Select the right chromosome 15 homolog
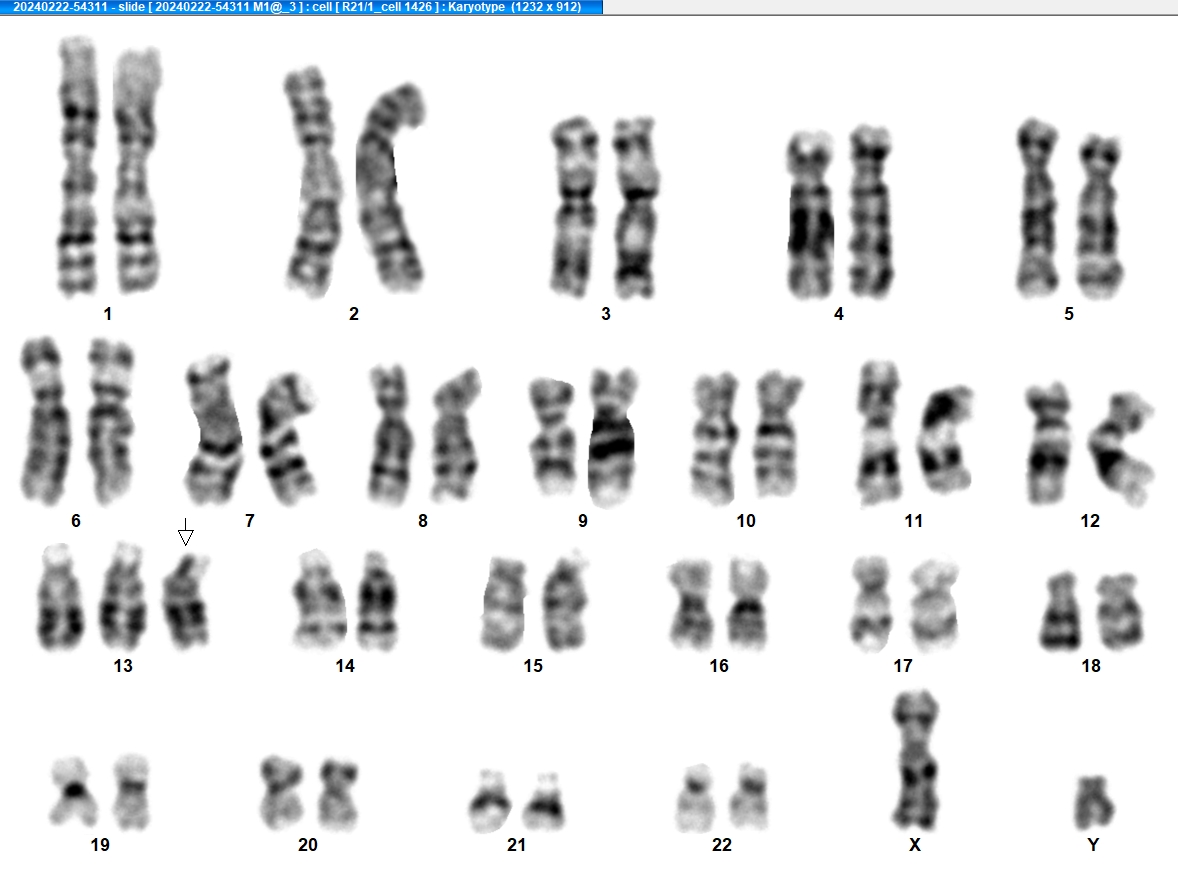Screen dimensions: 1178x896 click(x=566, y=602)
